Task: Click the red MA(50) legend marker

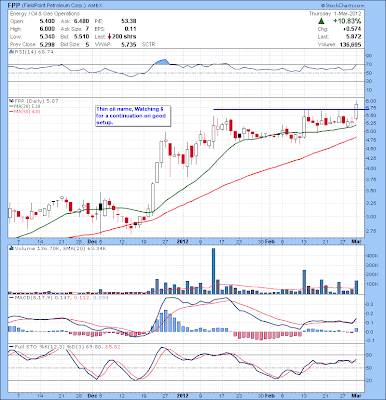Action: coord(10,111)
